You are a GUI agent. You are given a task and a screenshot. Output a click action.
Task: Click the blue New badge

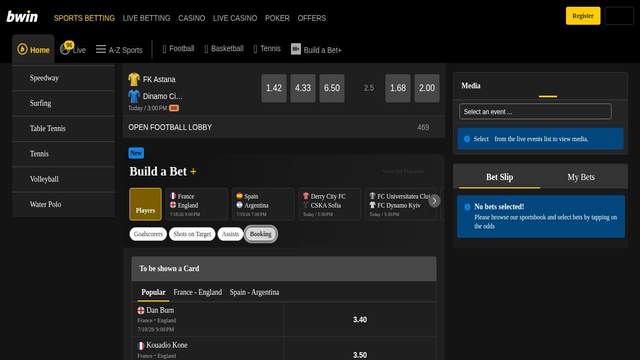click(x=136, y=153)
